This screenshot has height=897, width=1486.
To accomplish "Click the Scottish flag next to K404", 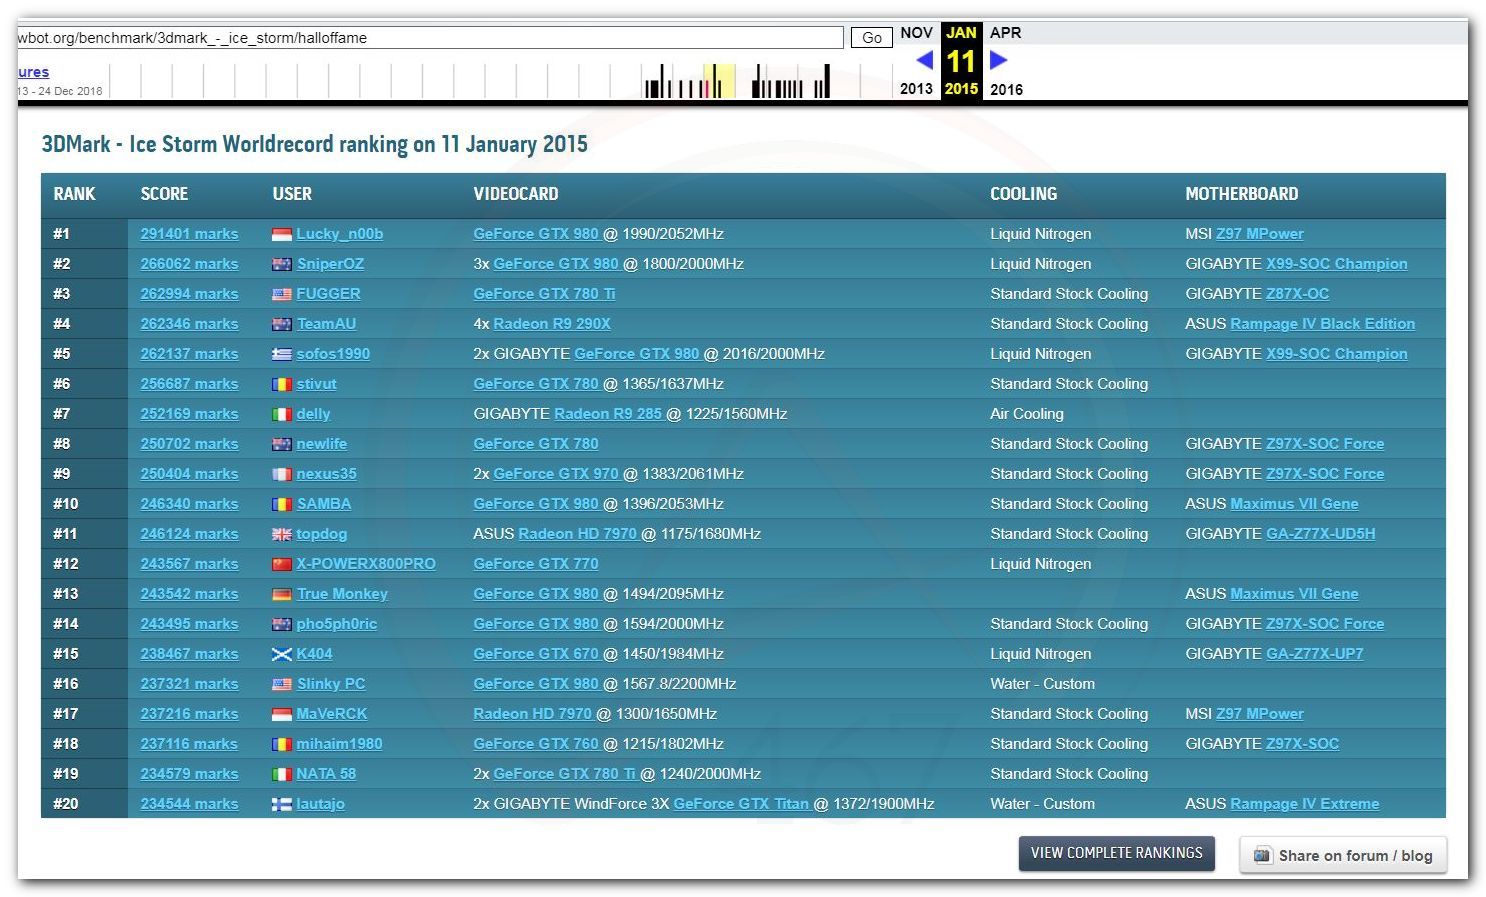I will [281, 654].
